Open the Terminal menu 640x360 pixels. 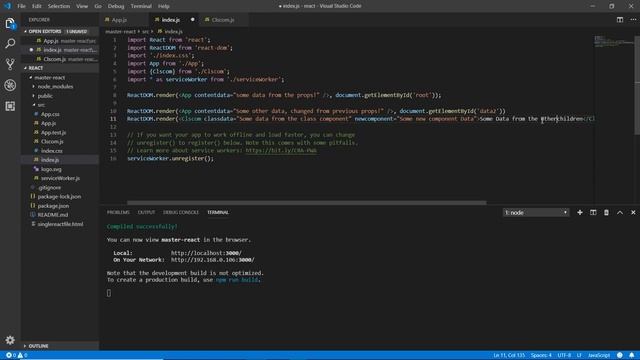coord(141,6)
